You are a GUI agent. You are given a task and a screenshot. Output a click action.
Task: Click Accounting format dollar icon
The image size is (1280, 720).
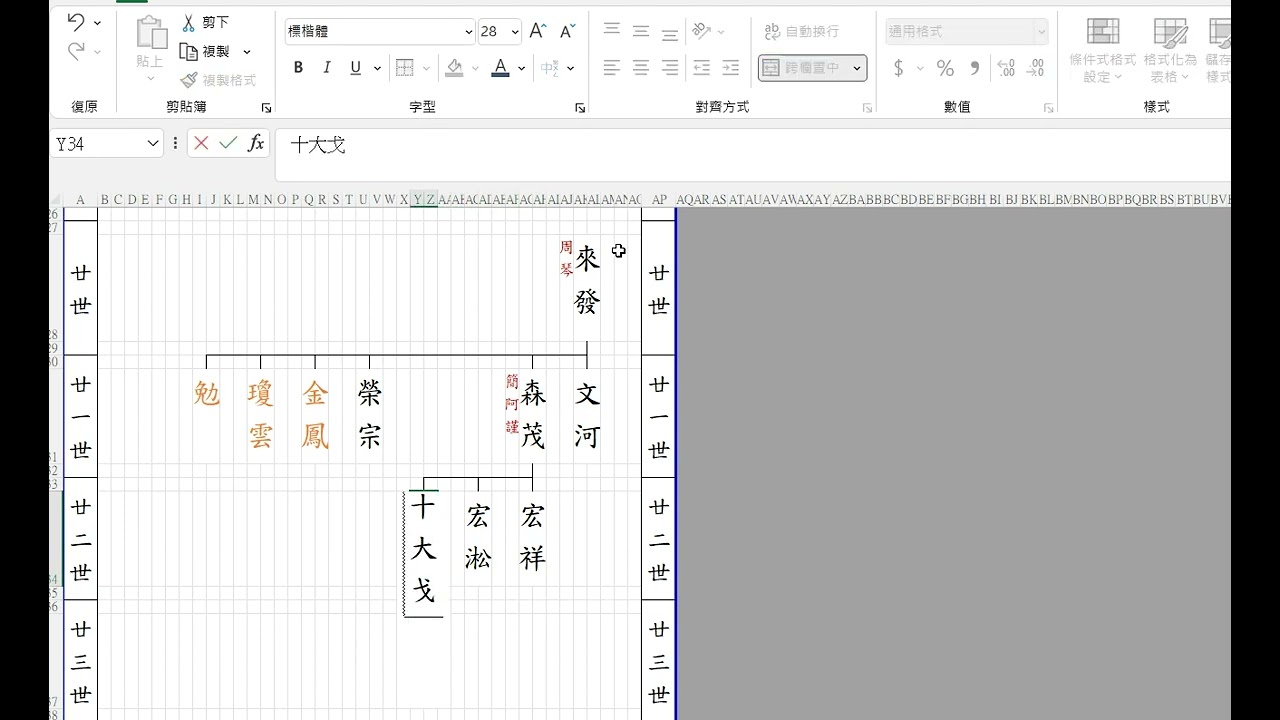pos(898,68)
